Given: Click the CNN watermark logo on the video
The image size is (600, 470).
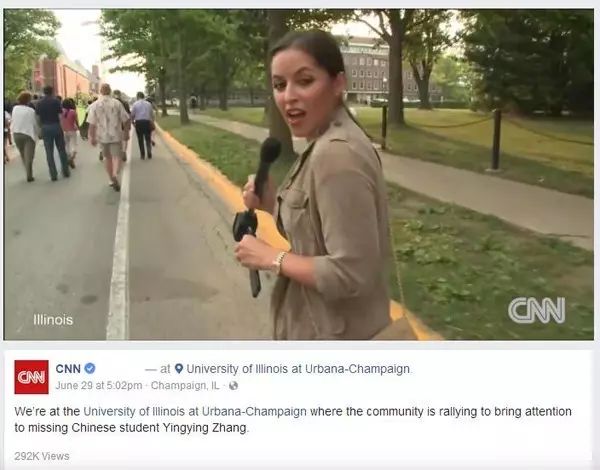Looking at the screenshot, I should [536, 310].
